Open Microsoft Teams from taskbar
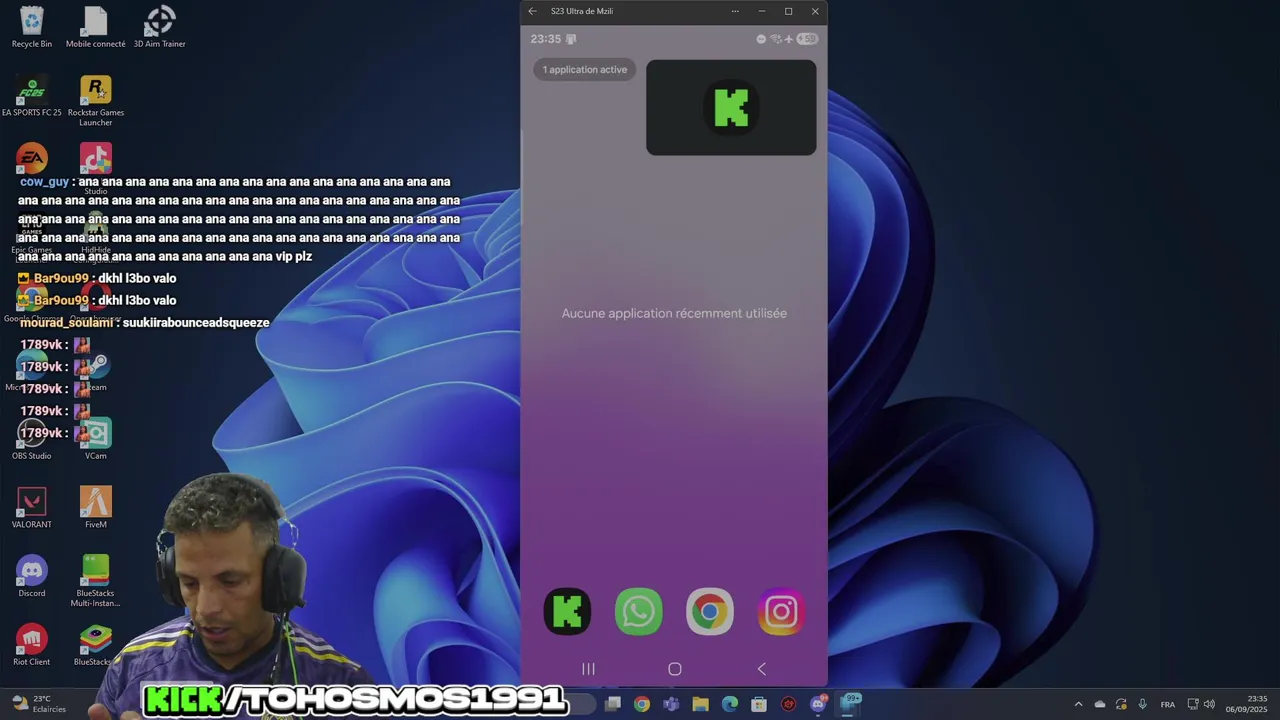Screen dimensions: 1280x720 671,704
